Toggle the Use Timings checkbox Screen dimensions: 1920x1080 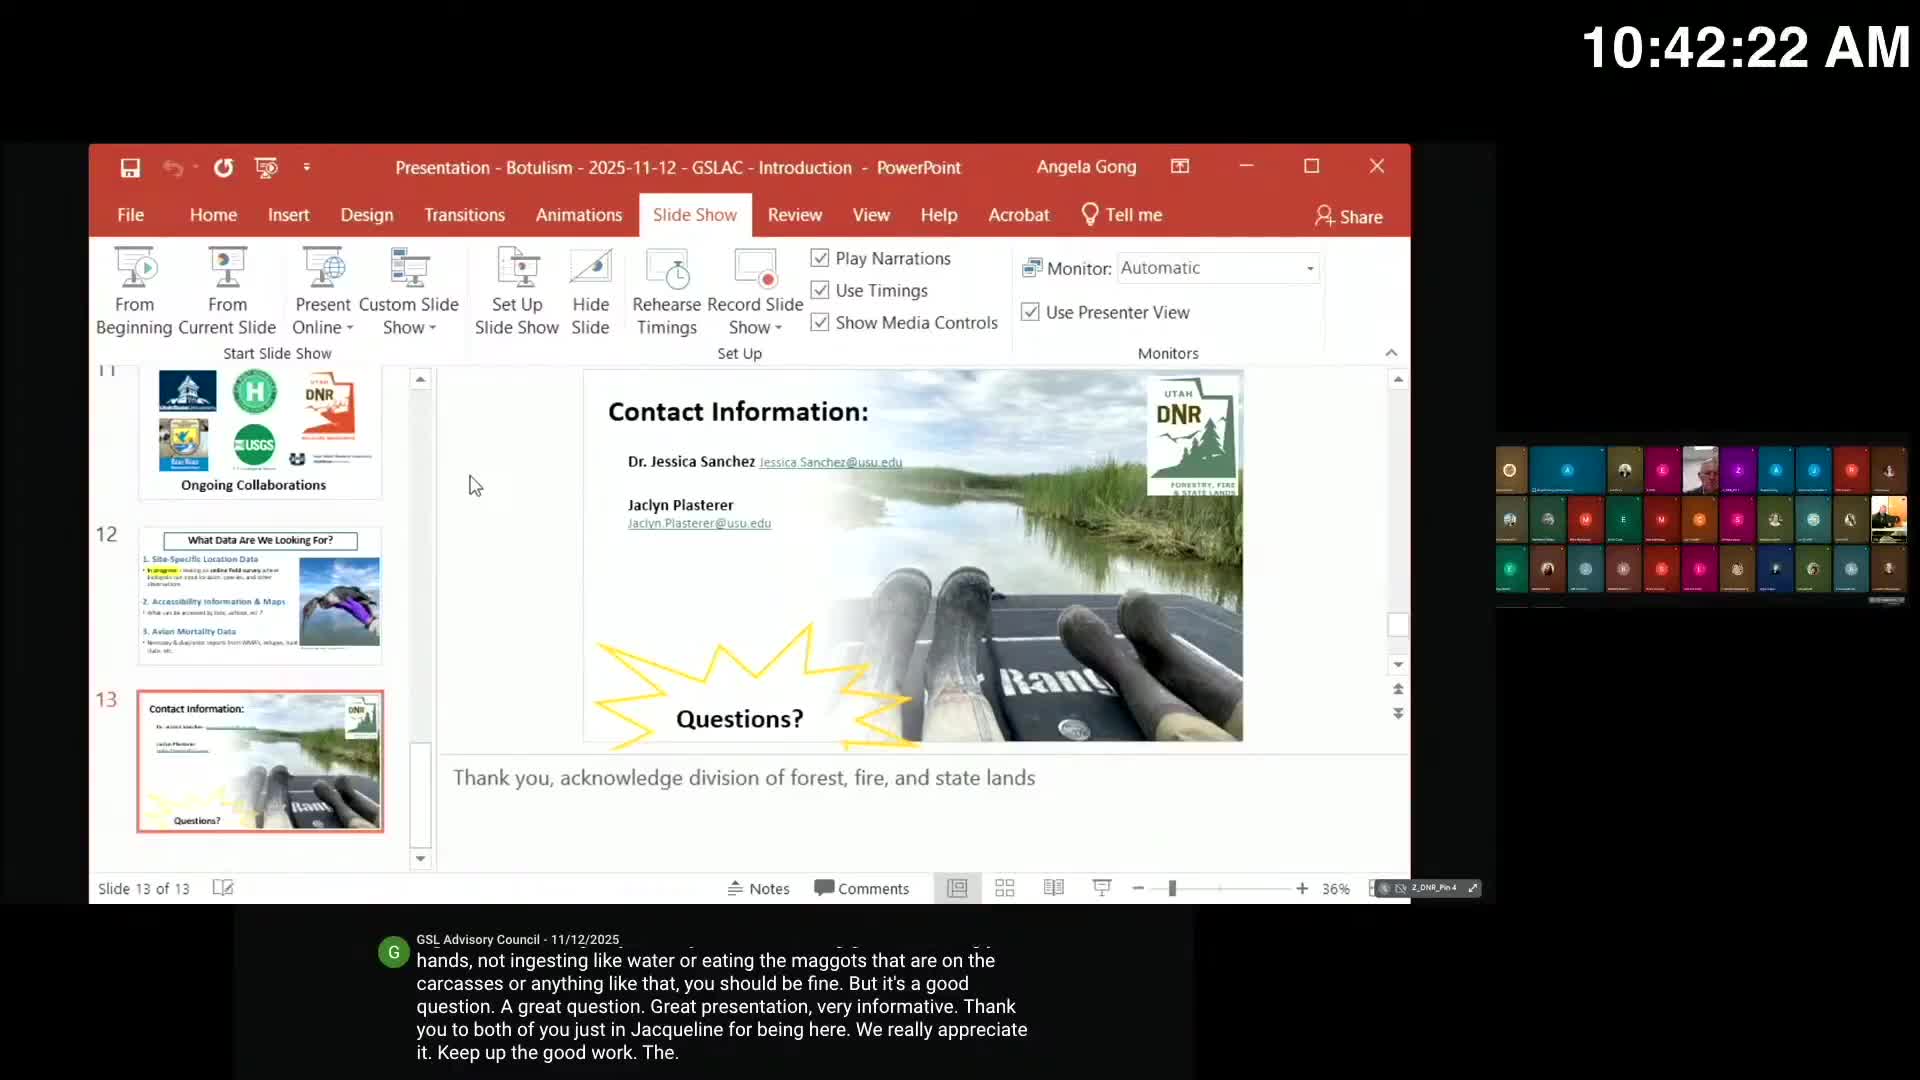[820, 290]
